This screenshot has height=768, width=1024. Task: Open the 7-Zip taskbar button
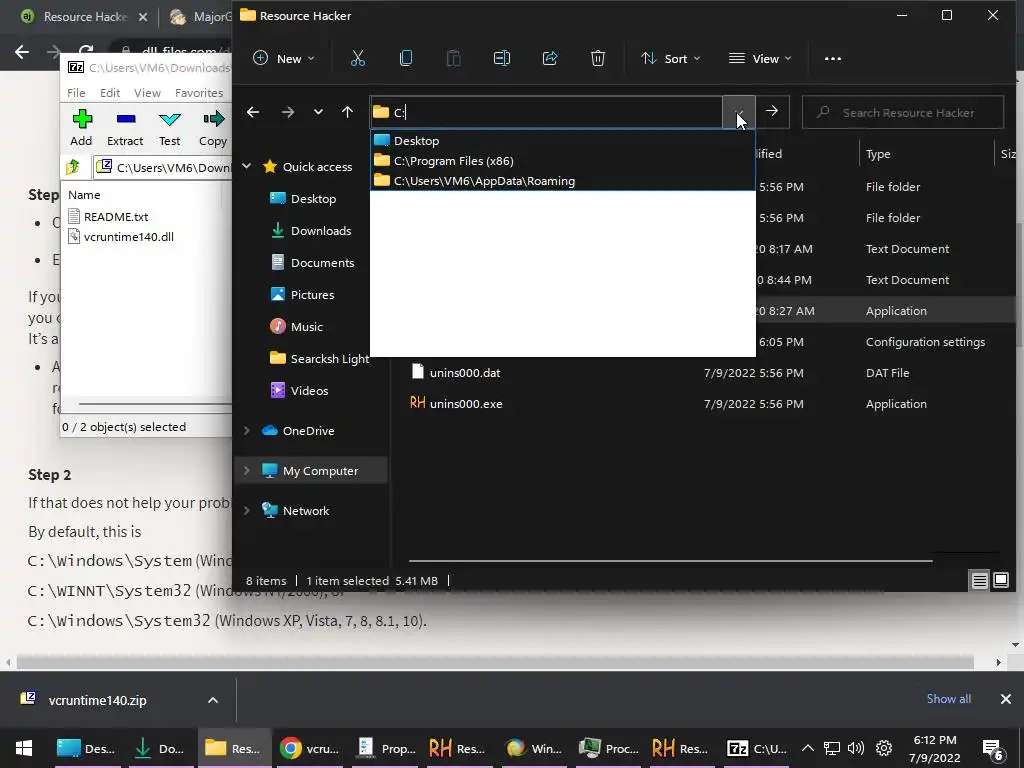758,748
